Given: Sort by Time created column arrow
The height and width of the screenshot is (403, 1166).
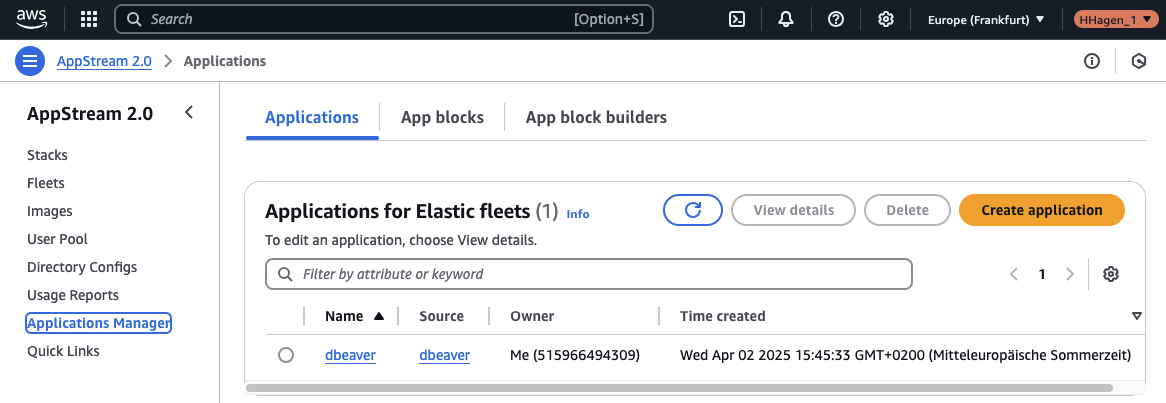Looking at the screenshot, I should coord(1136,316).
